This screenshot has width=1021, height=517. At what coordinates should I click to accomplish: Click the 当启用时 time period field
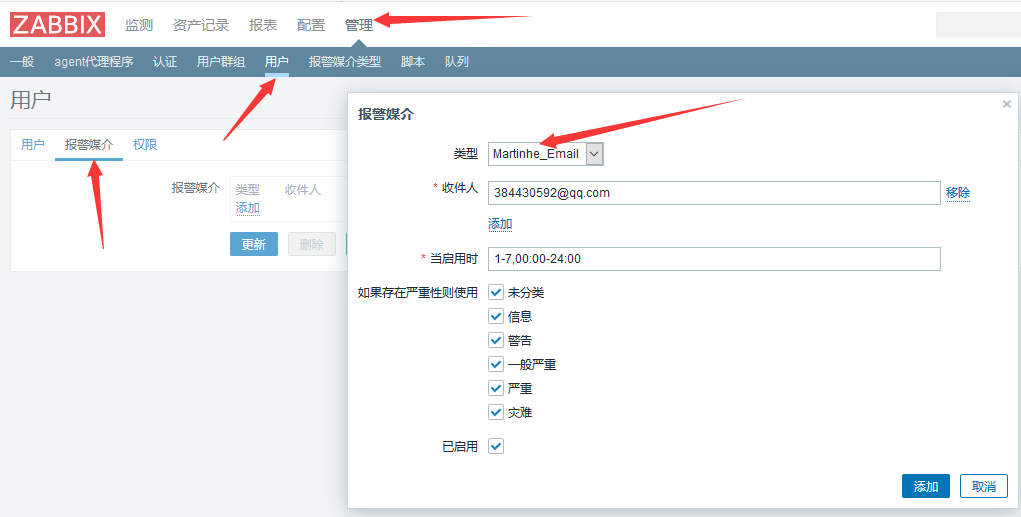[x=714, y=259]
